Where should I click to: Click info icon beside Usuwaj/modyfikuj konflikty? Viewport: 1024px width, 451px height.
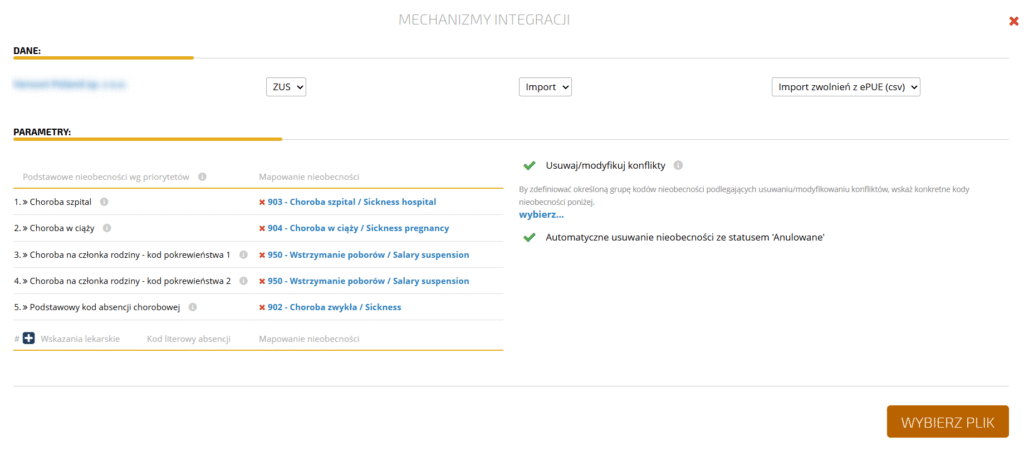[x=678, y=165]
